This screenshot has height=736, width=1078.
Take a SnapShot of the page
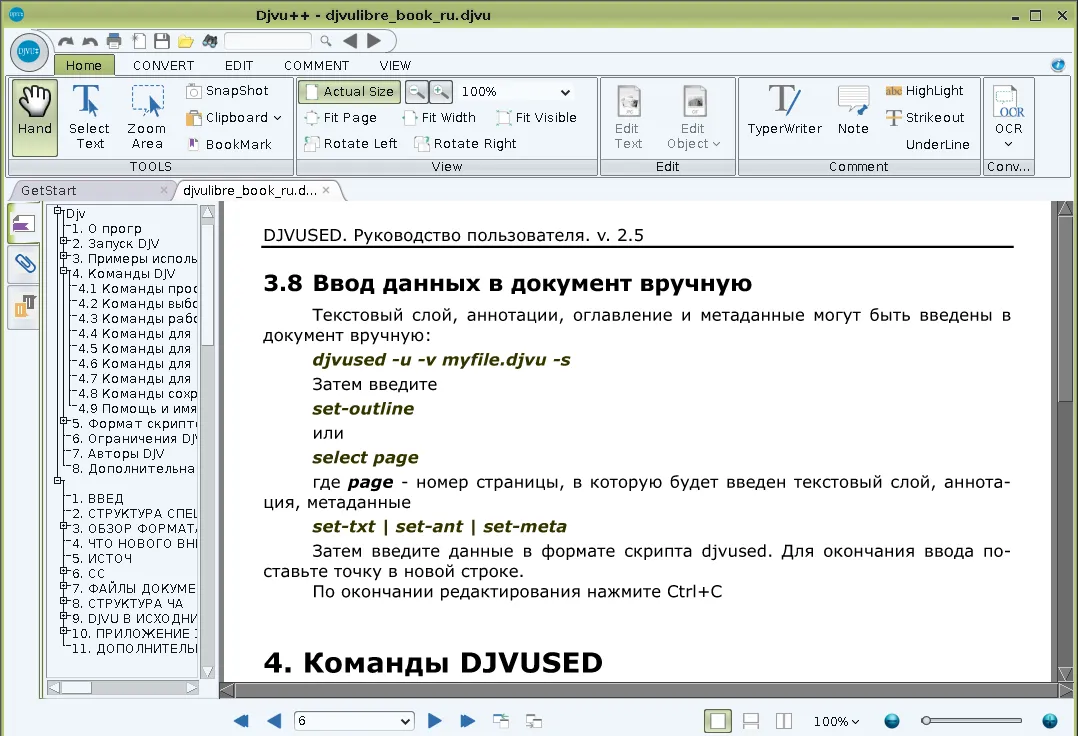pos(227,91)
